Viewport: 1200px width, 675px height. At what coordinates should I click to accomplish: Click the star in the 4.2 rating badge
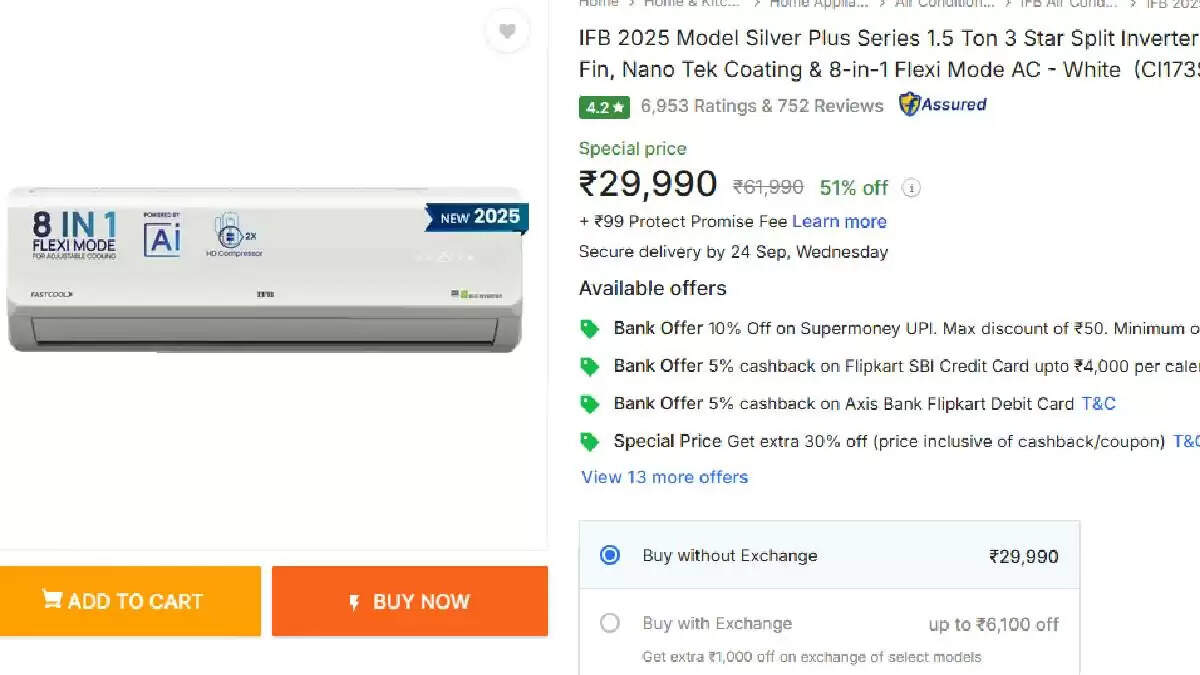coord(617,105)
